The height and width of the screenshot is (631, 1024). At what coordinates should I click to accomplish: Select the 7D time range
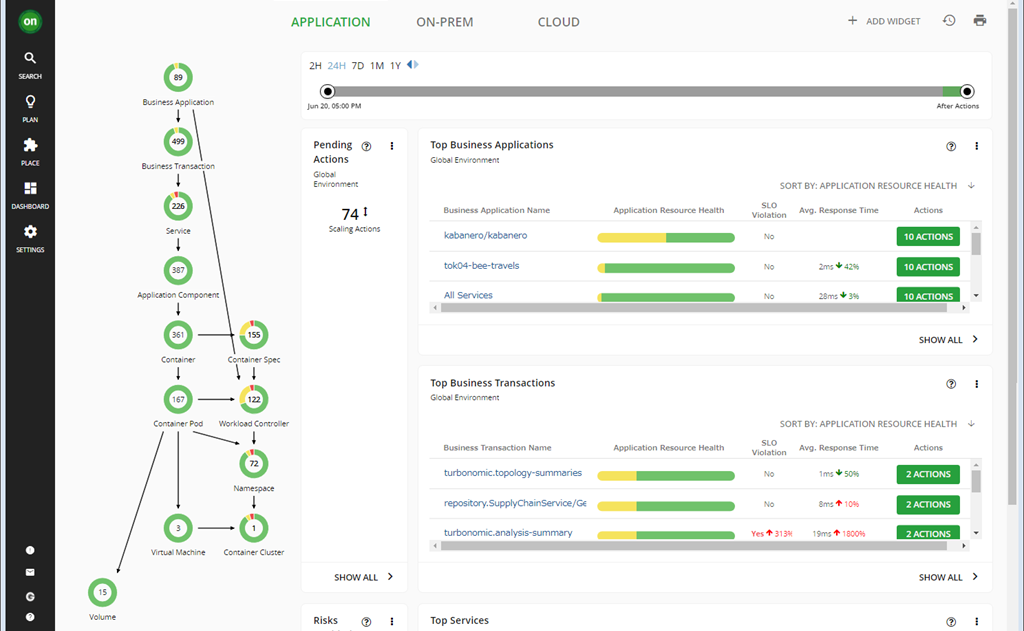pyautogui.click(x=358, y=65)
